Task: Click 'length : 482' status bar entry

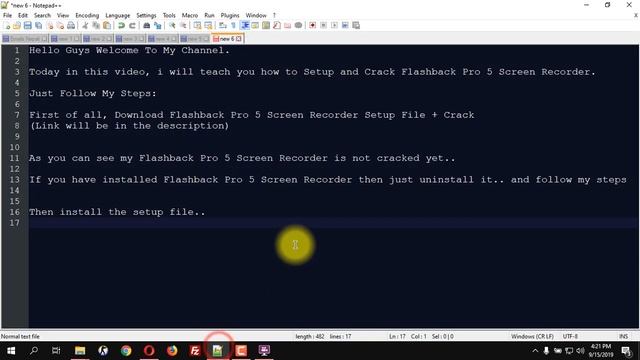Action: [x=310, y=337]
